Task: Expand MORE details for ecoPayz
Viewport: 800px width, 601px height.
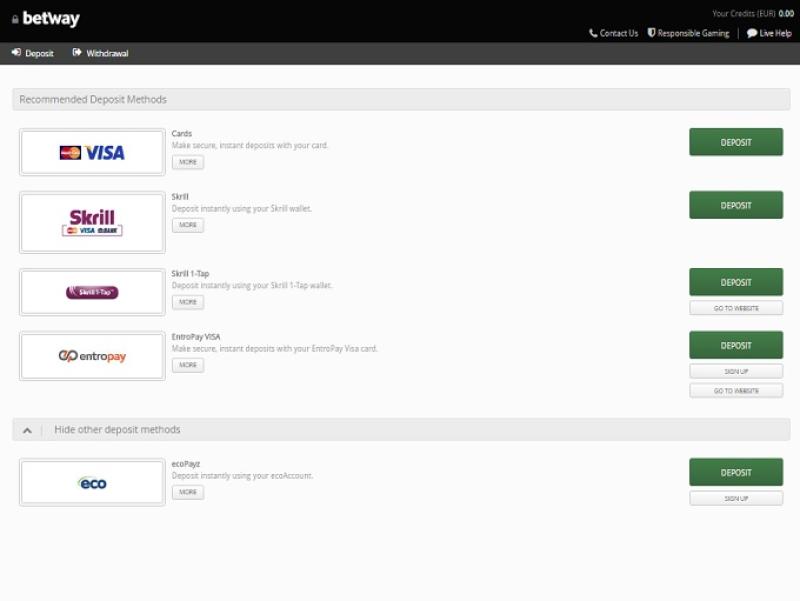Action: coord(187,492)
